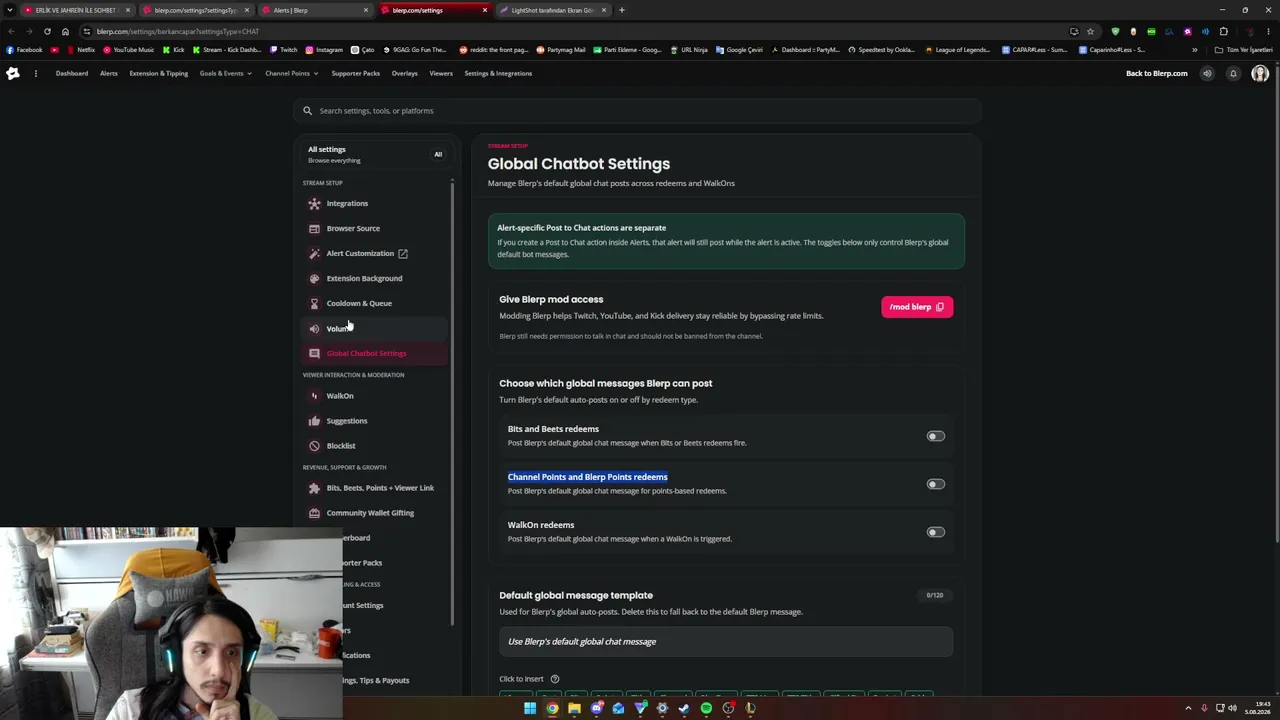Click the Browser Source sidebar icon
The width and height of the screenshot is (1280, 720).
coord(314,229)
